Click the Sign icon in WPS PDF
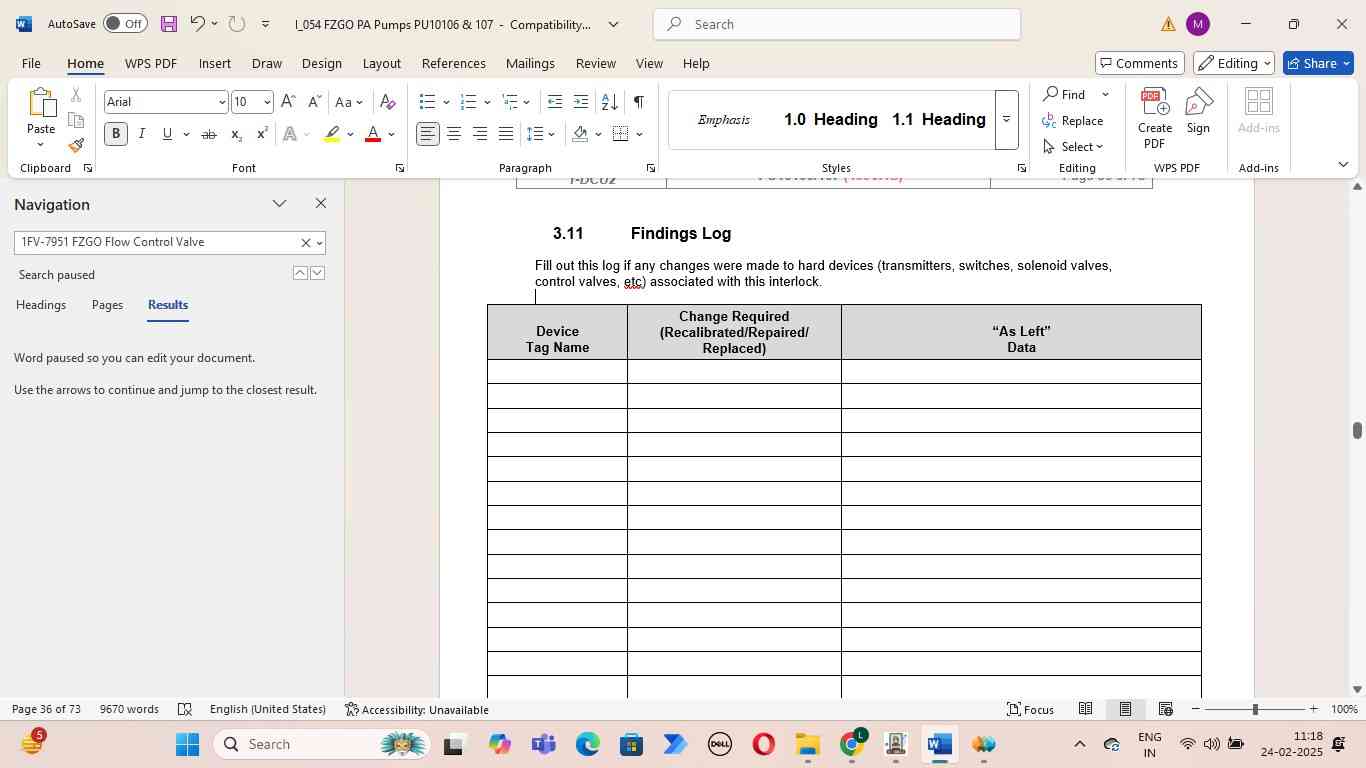The image size is (1366, 768). [x=1198, y=112]
